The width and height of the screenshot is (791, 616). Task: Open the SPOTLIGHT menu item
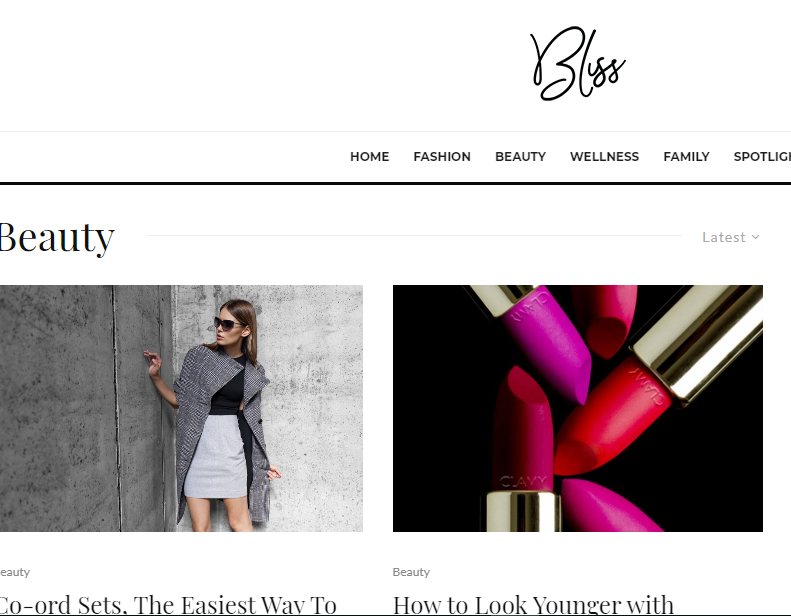tap(762, 157)
